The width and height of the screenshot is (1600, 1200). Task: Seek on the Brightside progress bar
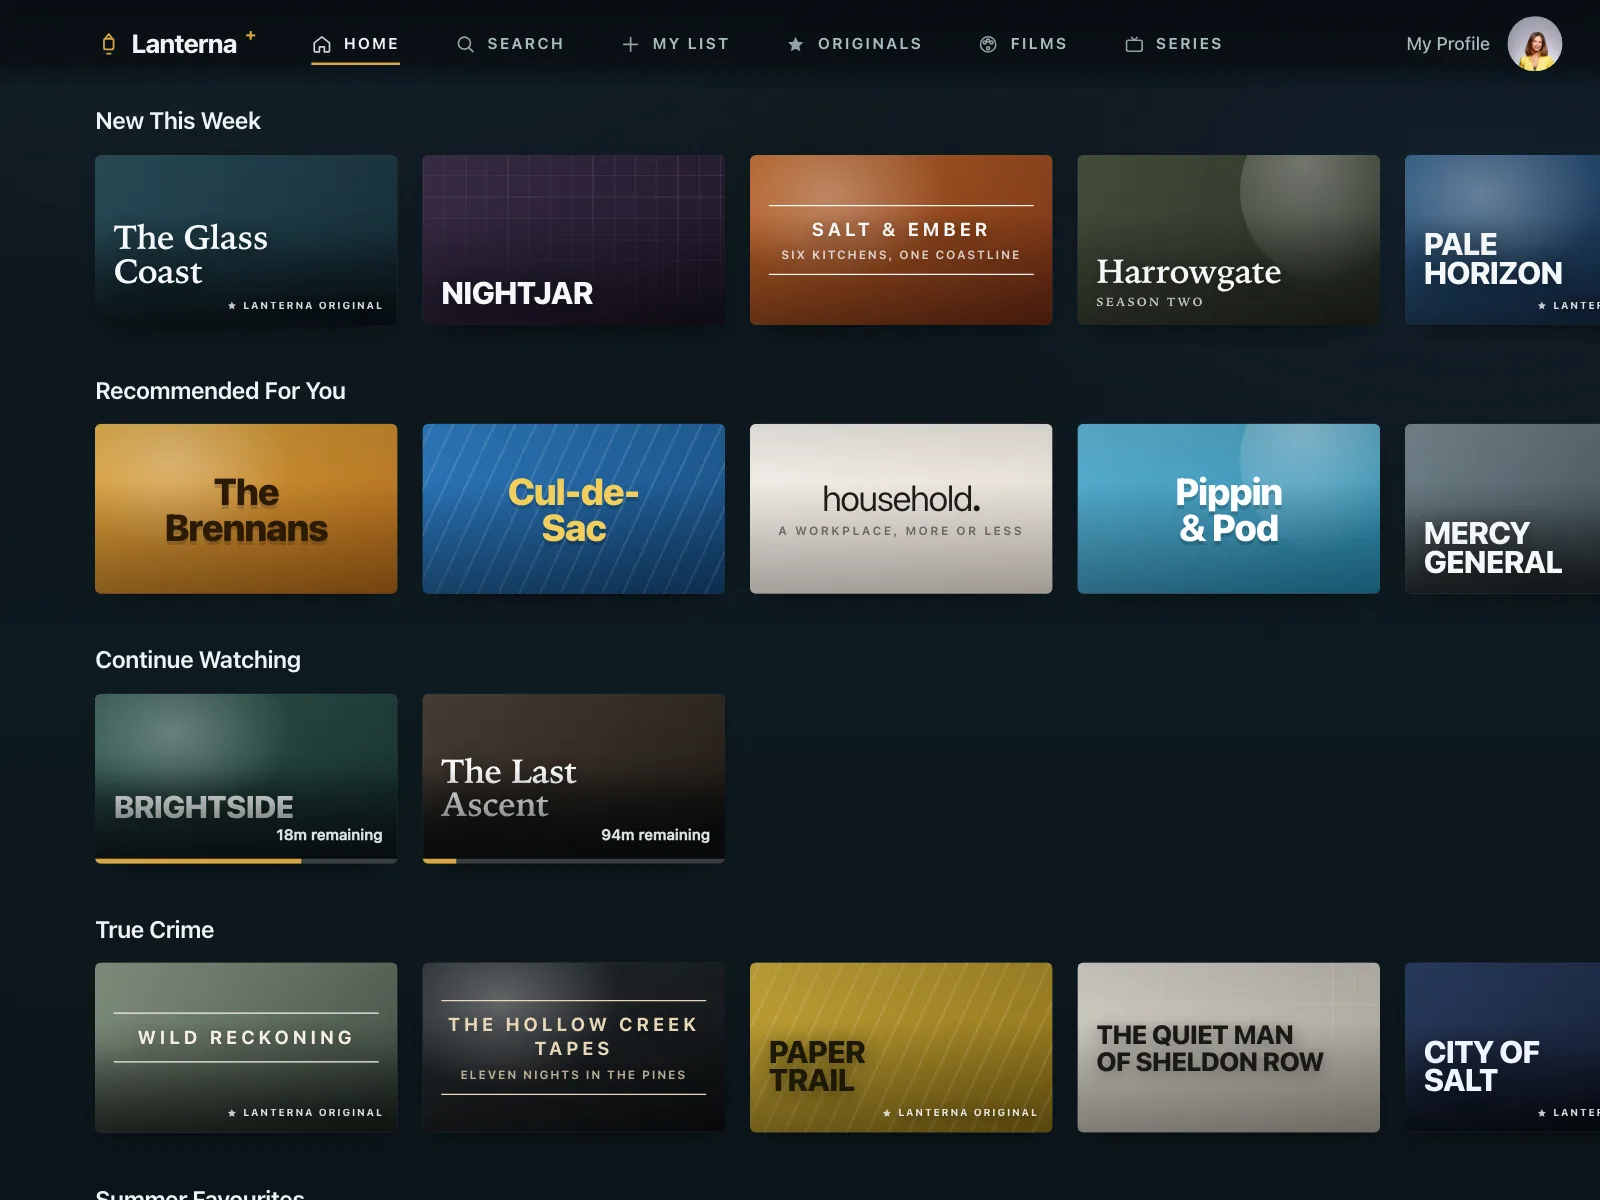pos(246,860)
